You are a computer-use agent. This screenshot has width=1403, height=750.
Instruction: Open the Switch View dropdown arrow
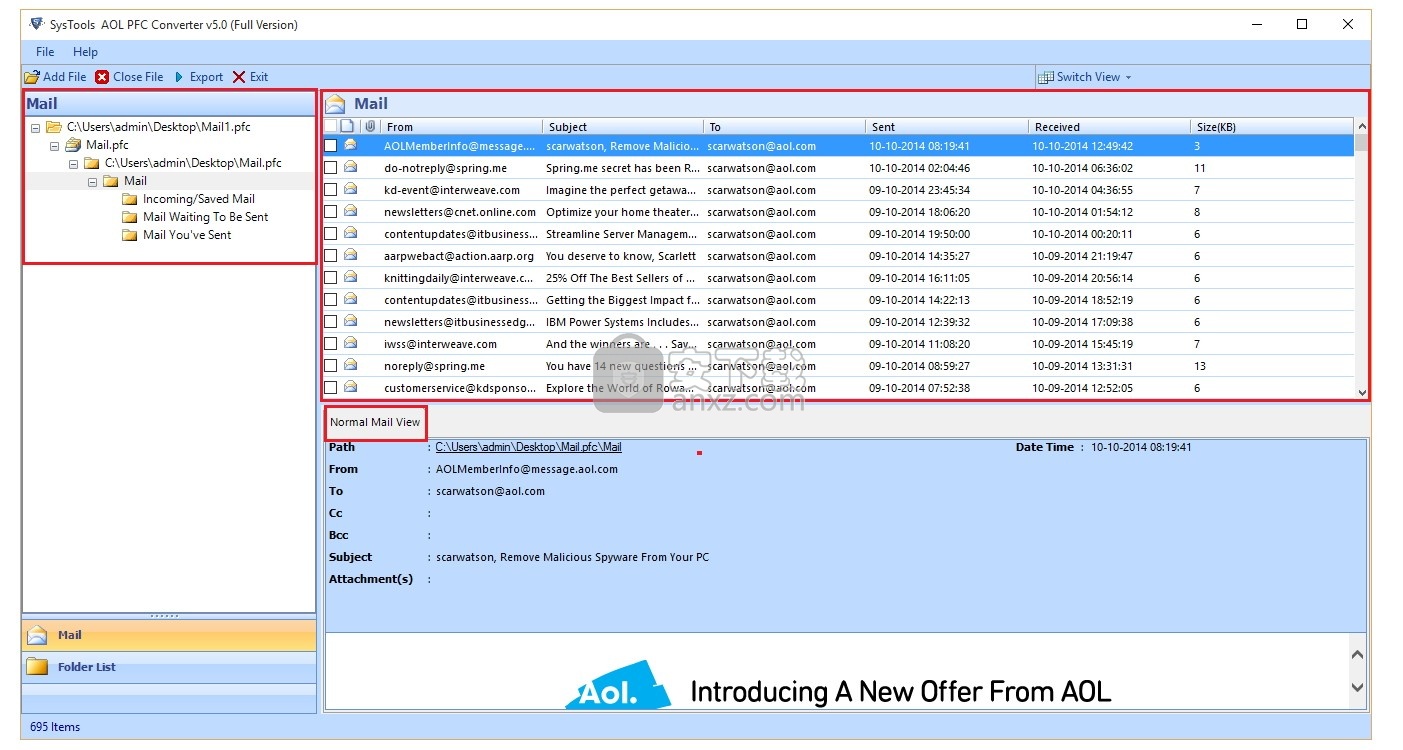(x=1128, y=78)
